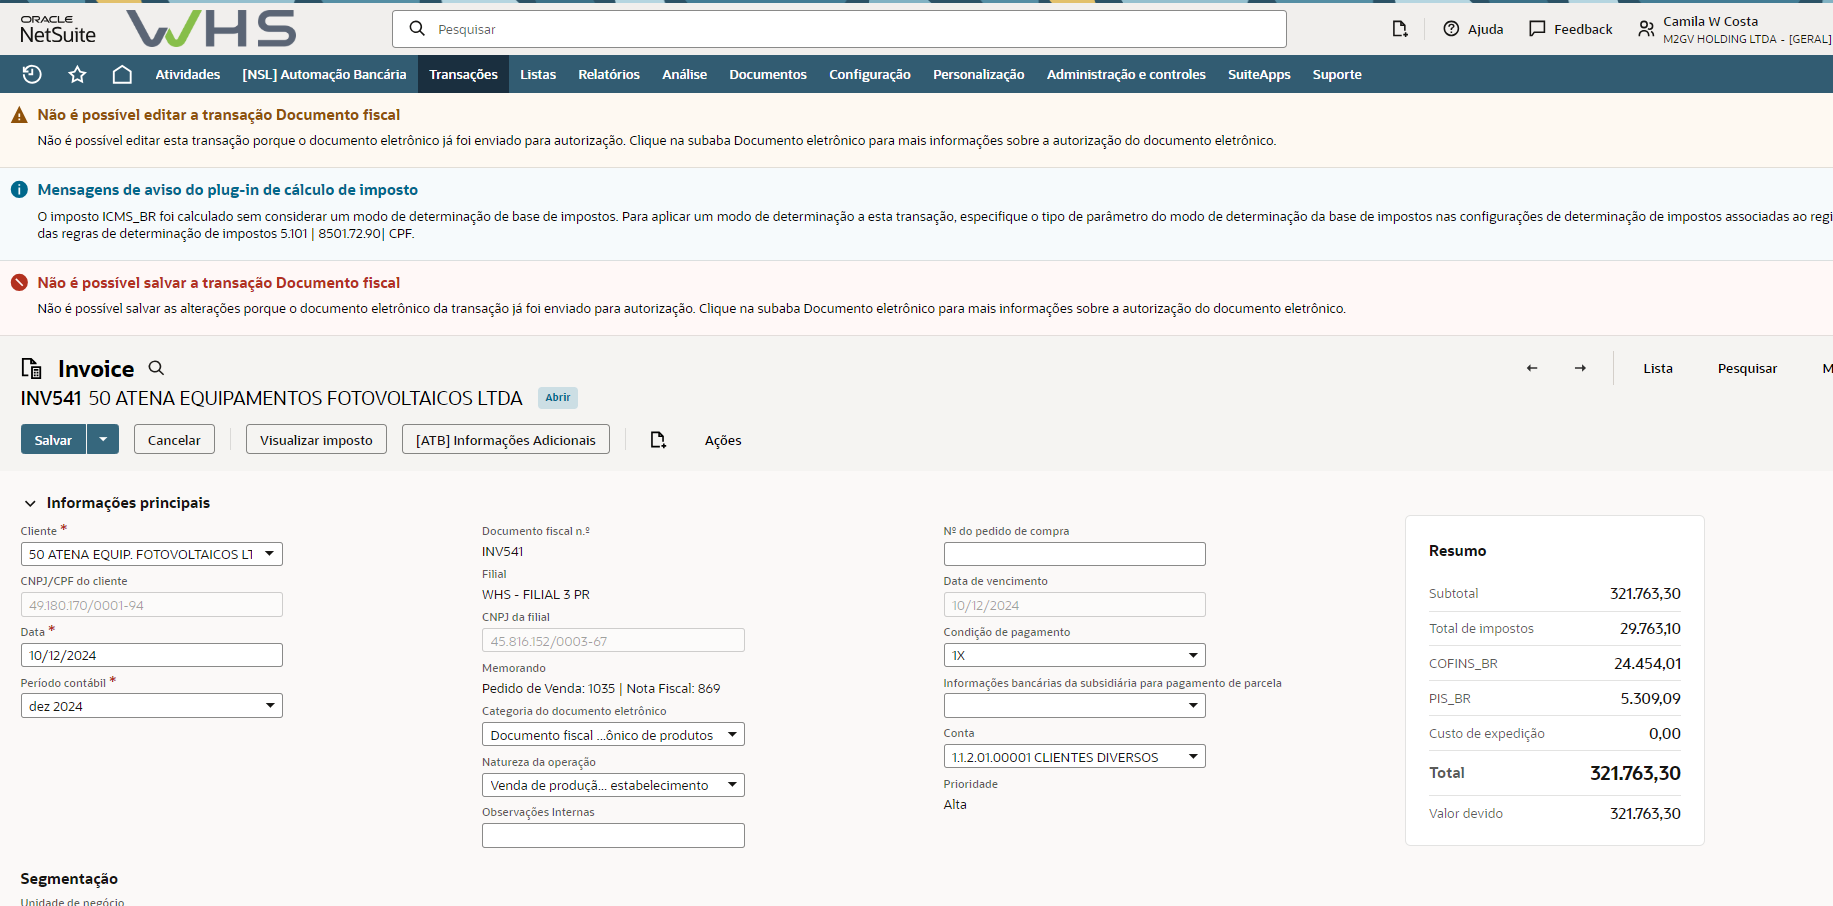Click the Cancelar button

[174, 440]
